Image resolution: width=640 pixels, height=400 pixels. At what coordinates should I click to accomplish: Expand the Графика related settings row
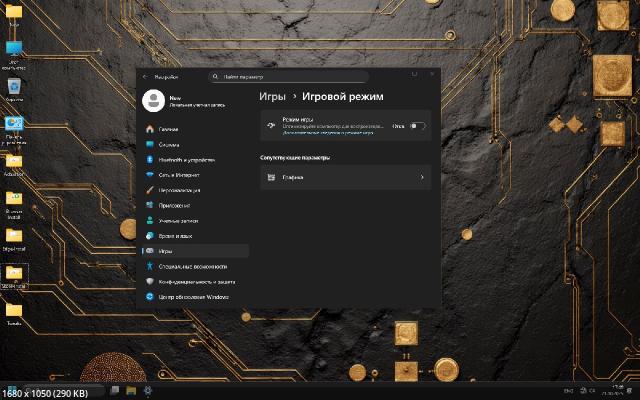pos(345,177)
